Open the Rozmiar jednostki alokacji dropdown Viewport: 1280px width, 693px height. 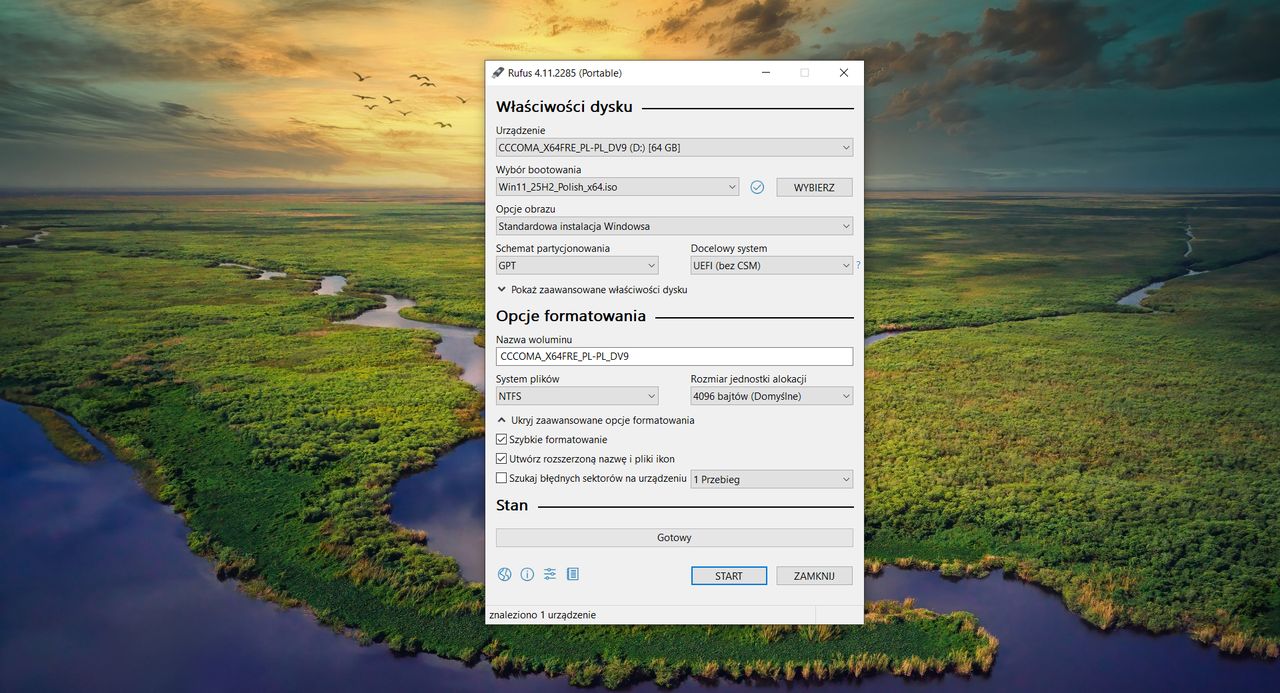click(772, 395)
